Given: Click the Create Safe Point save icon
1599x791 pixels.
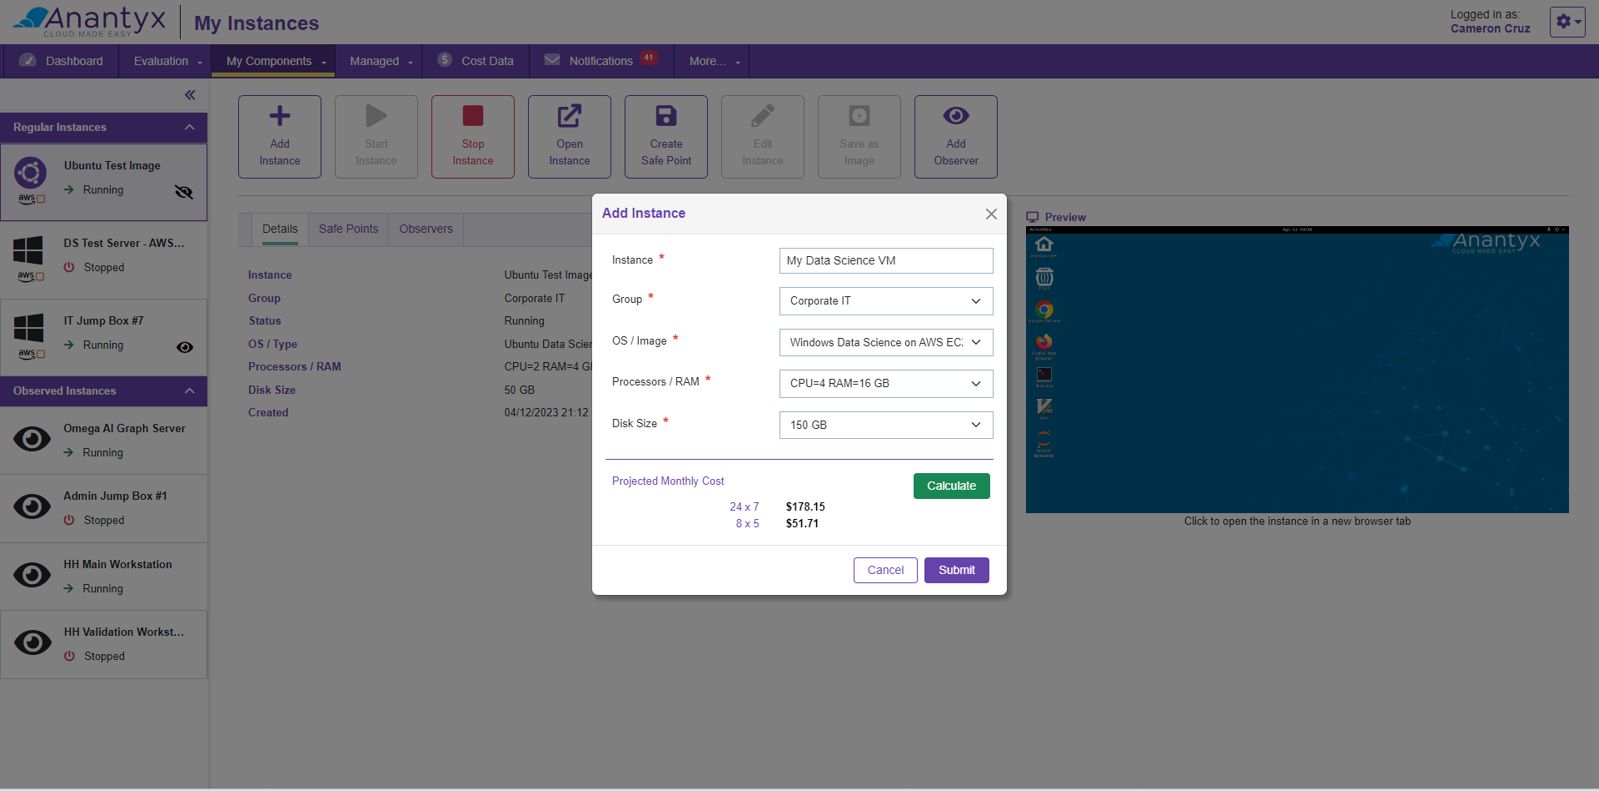Looking at the screenshot, I should [666, 116].
